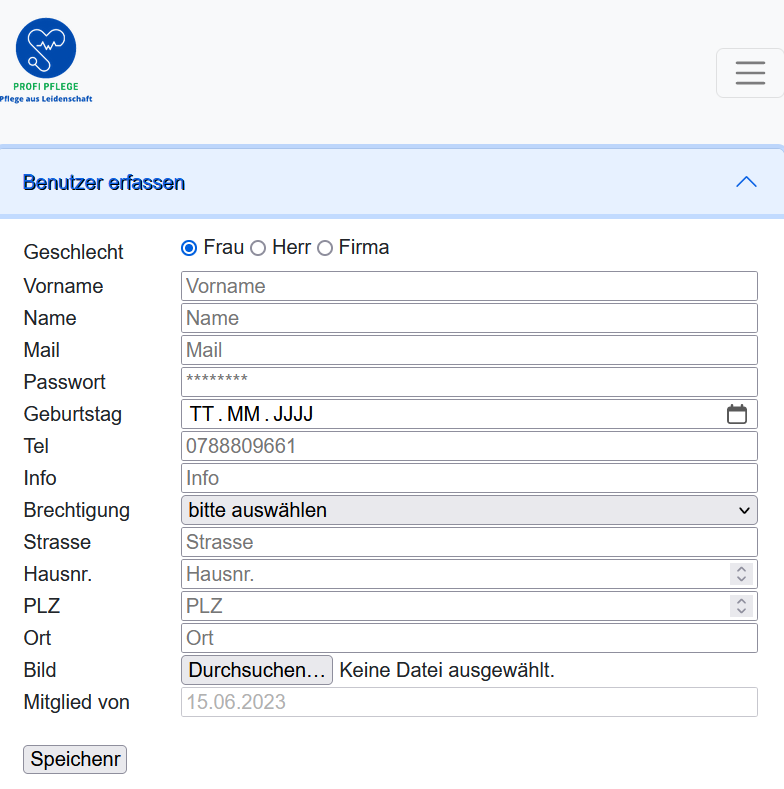Click the Passwort field
The height and width of the screenshot is (789, 784).
tap(469, 382)
